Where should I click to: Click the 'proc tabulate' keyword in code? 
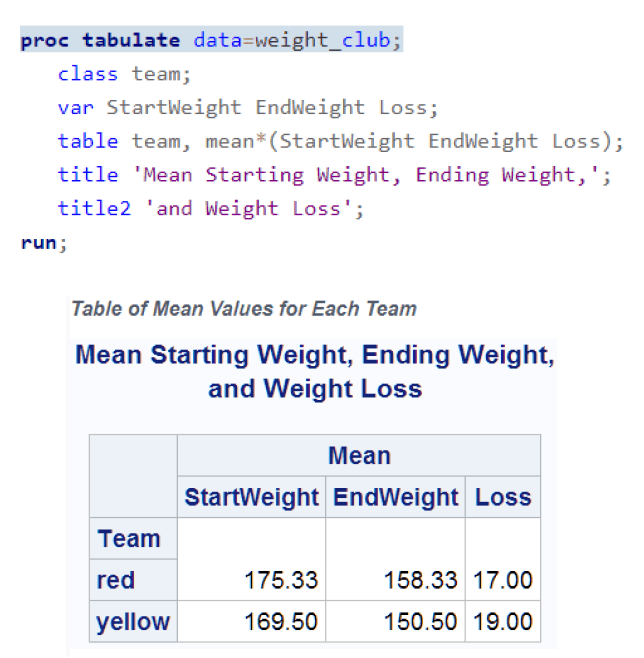(x=100, y=41)
